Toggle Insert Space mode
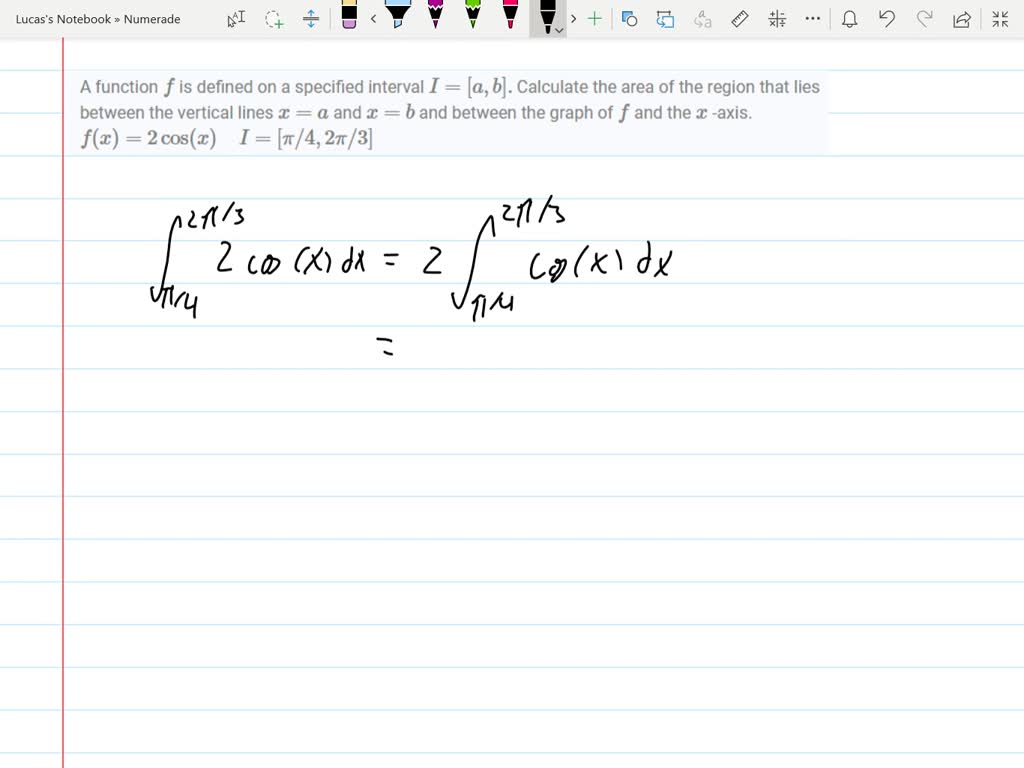 [312, 18]
